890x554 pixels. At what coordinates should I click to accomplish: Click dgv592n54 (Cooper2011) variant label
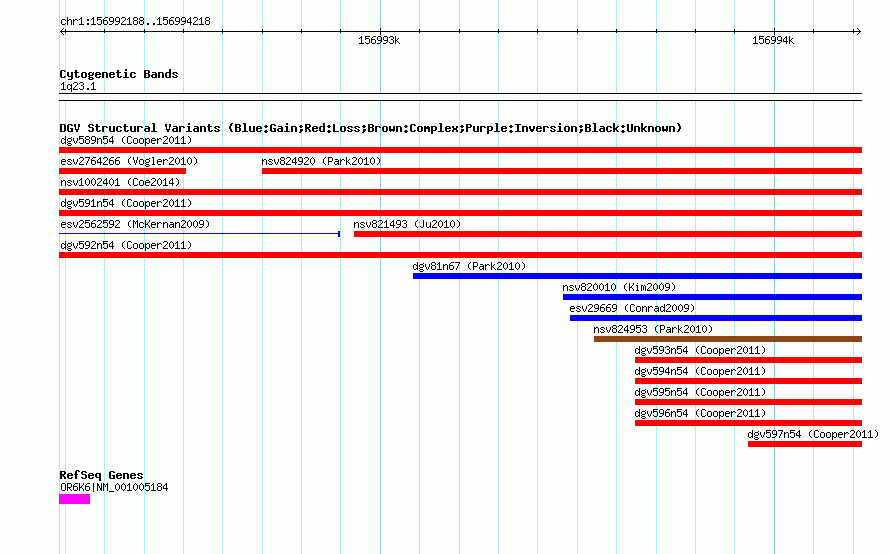(126, 245)
